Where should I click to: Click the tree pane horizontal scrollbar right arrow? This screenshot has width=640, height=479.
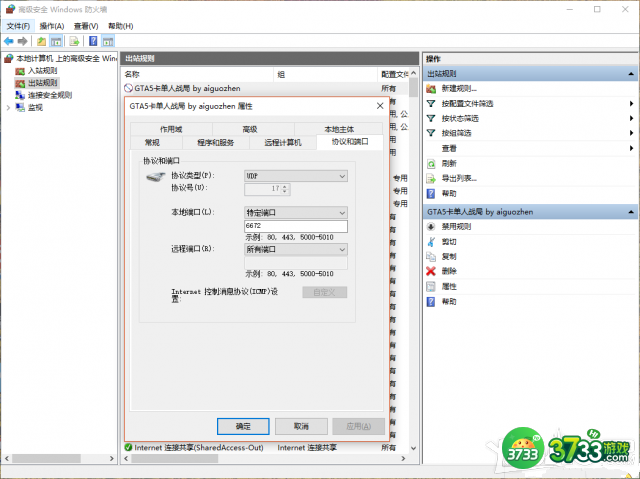(x=111, y=459)
